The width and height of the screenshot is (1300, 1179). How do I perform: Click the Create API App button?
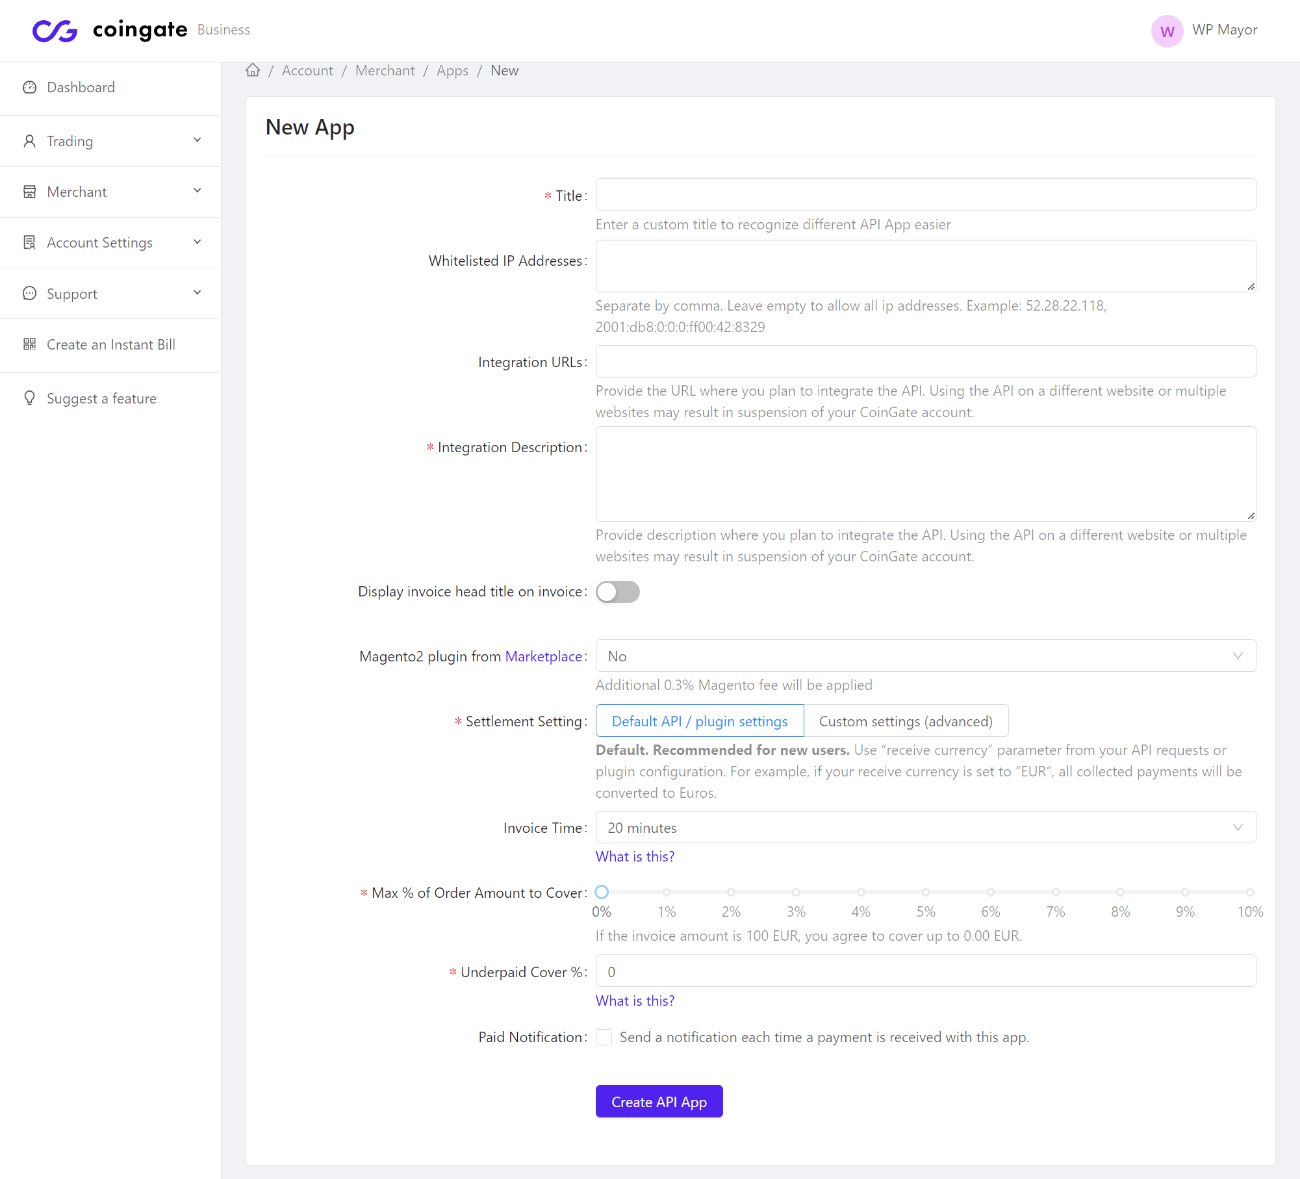659,1101
